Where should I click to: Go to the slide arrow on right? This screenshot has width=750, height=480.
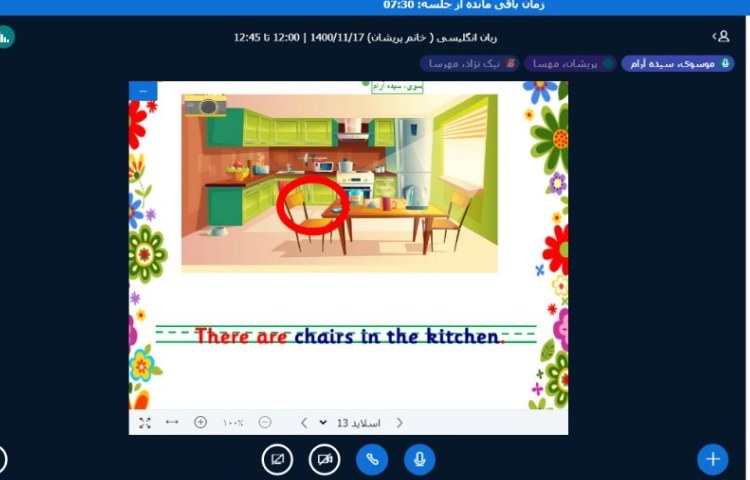coord(399,423)
